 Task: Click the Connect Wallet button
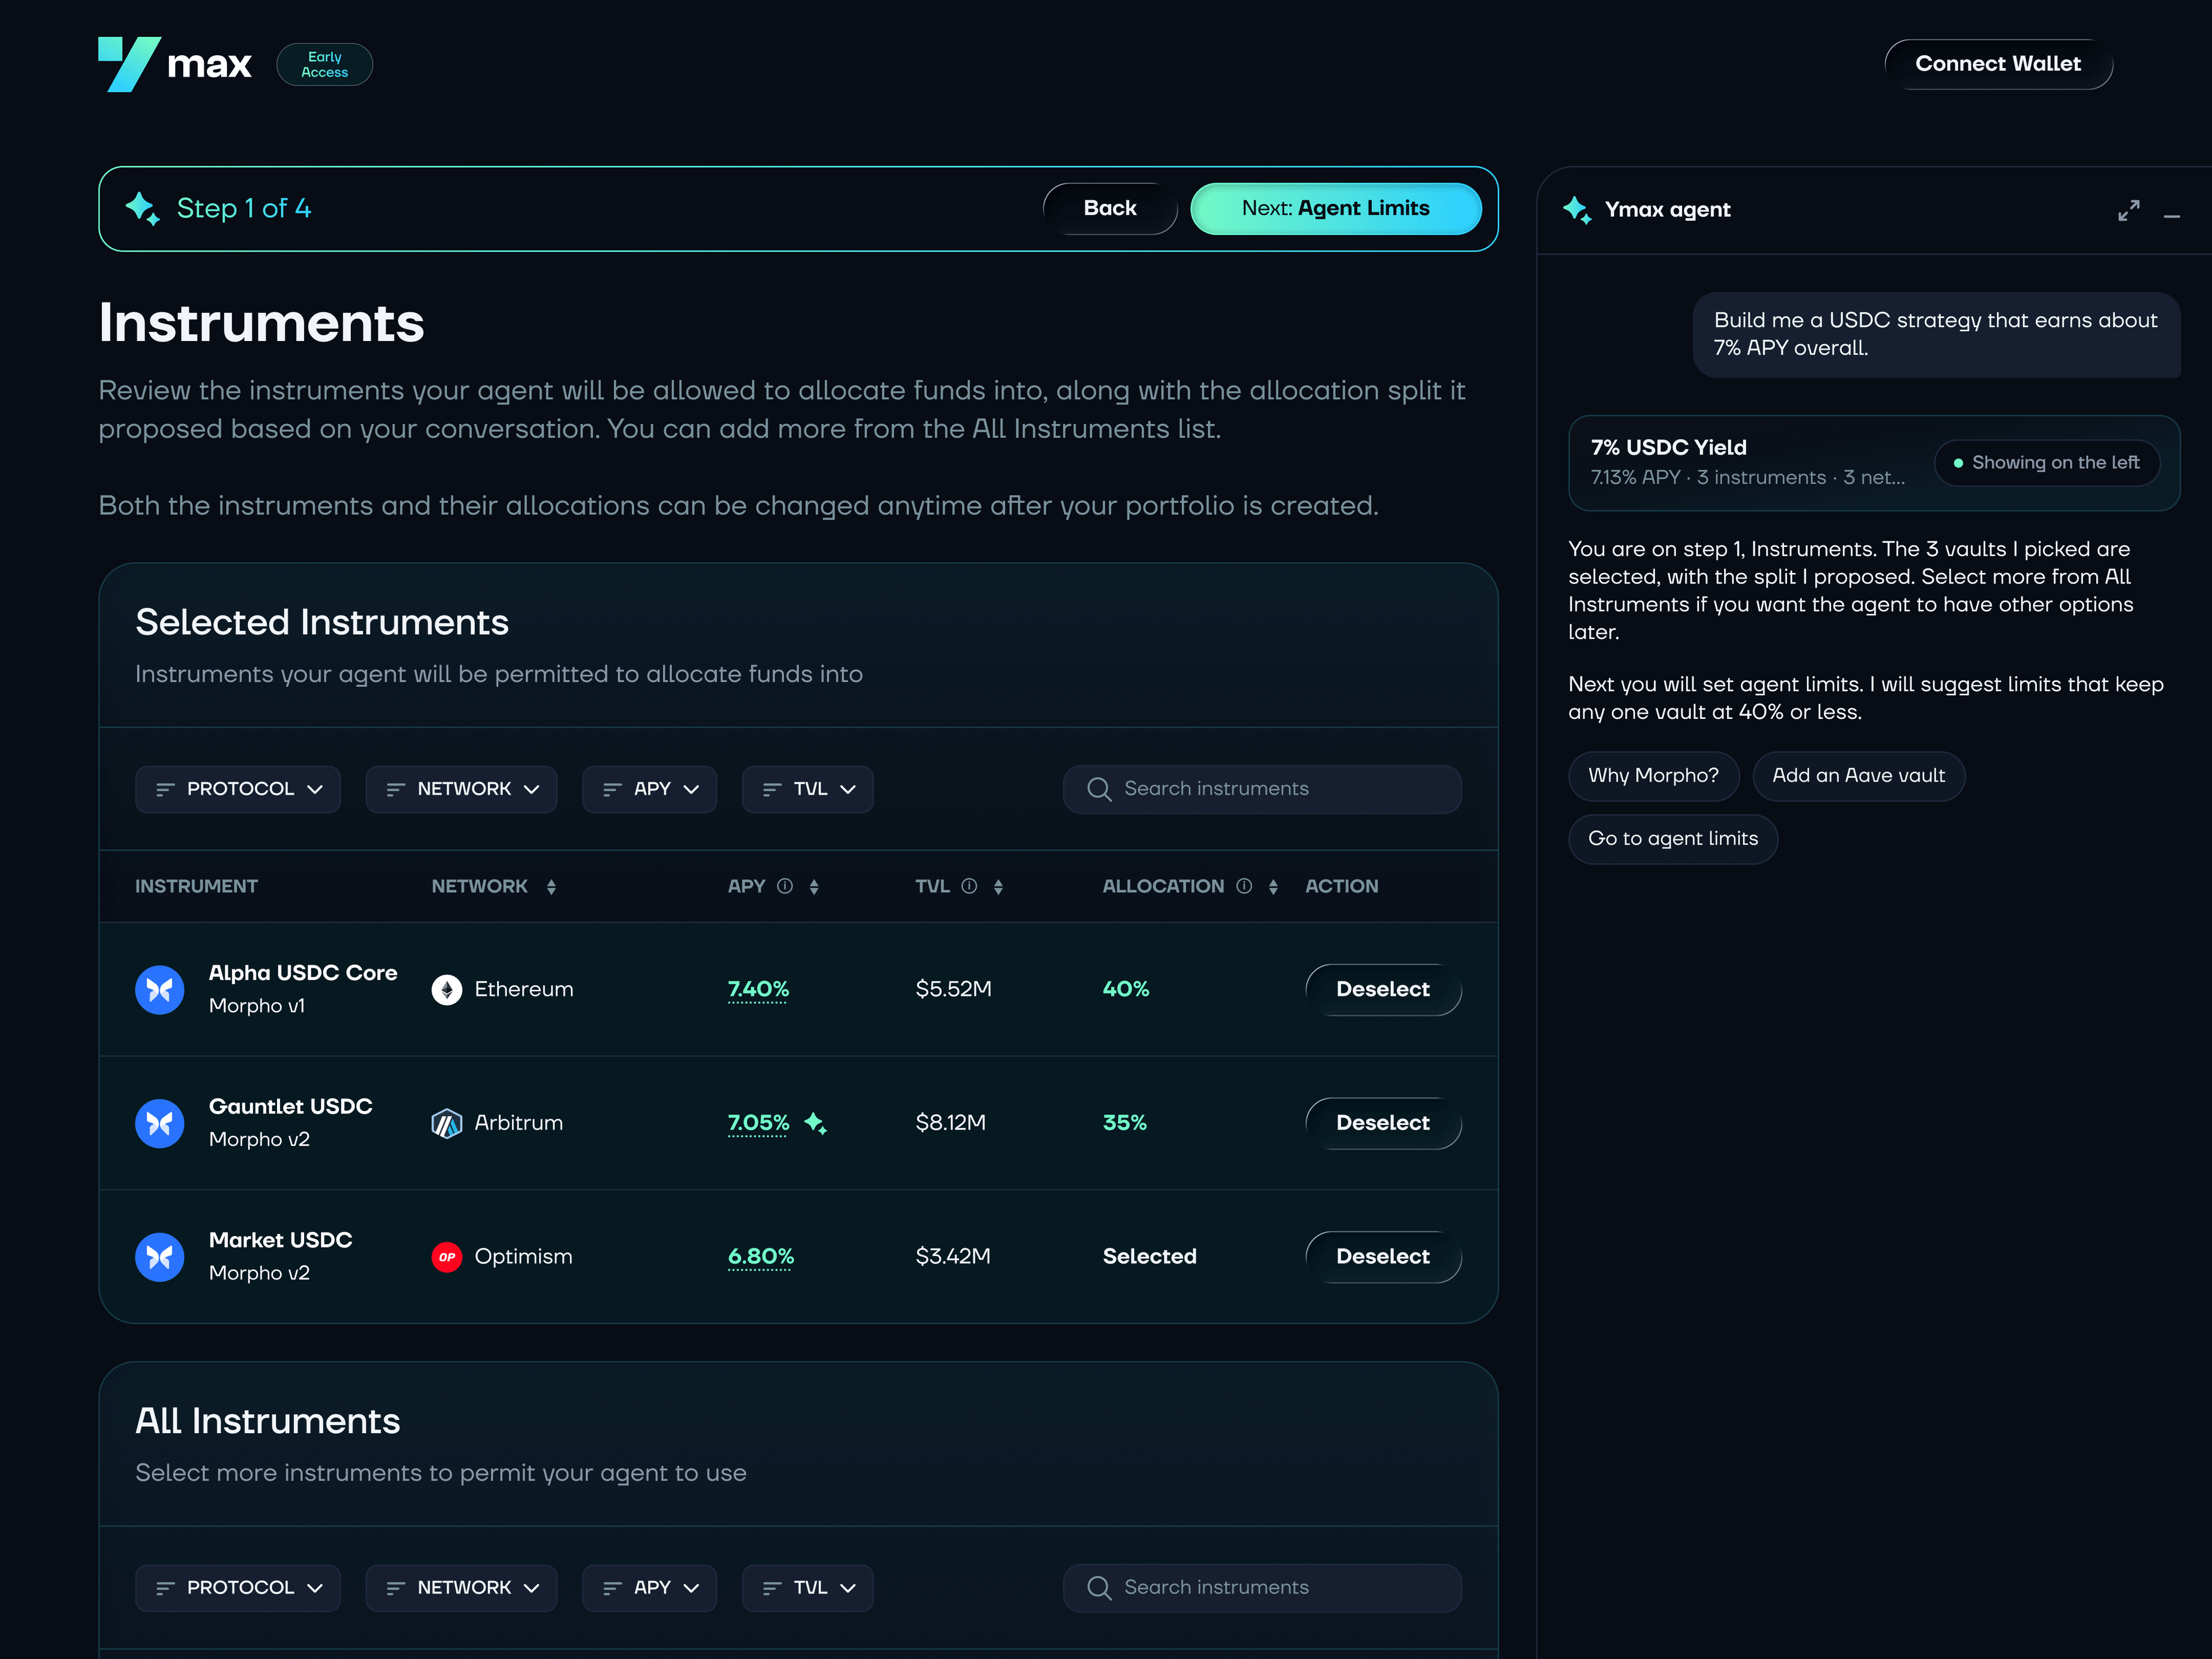1998,64
